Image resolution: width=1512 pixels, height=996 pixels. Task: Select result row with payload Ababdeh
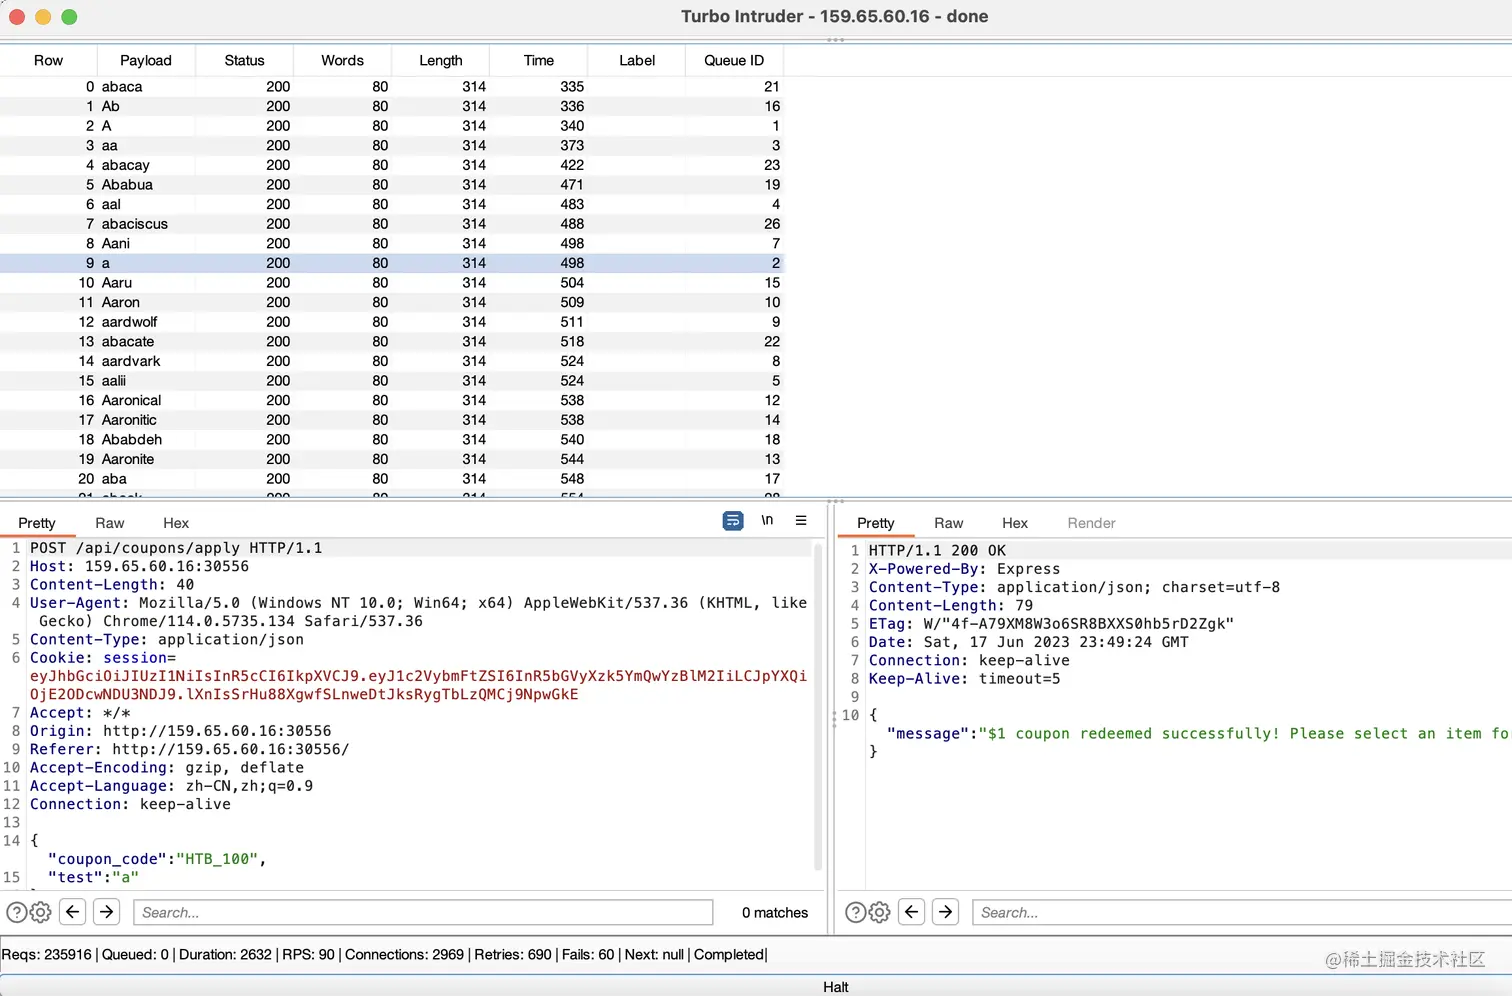pos(392,439)
